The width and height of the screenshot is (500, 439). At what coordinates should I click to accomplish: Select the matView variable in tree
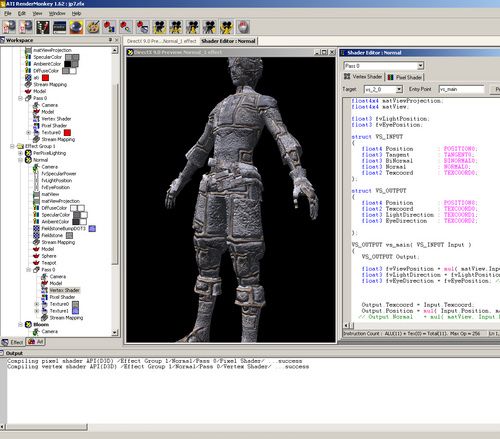[50, 194]
